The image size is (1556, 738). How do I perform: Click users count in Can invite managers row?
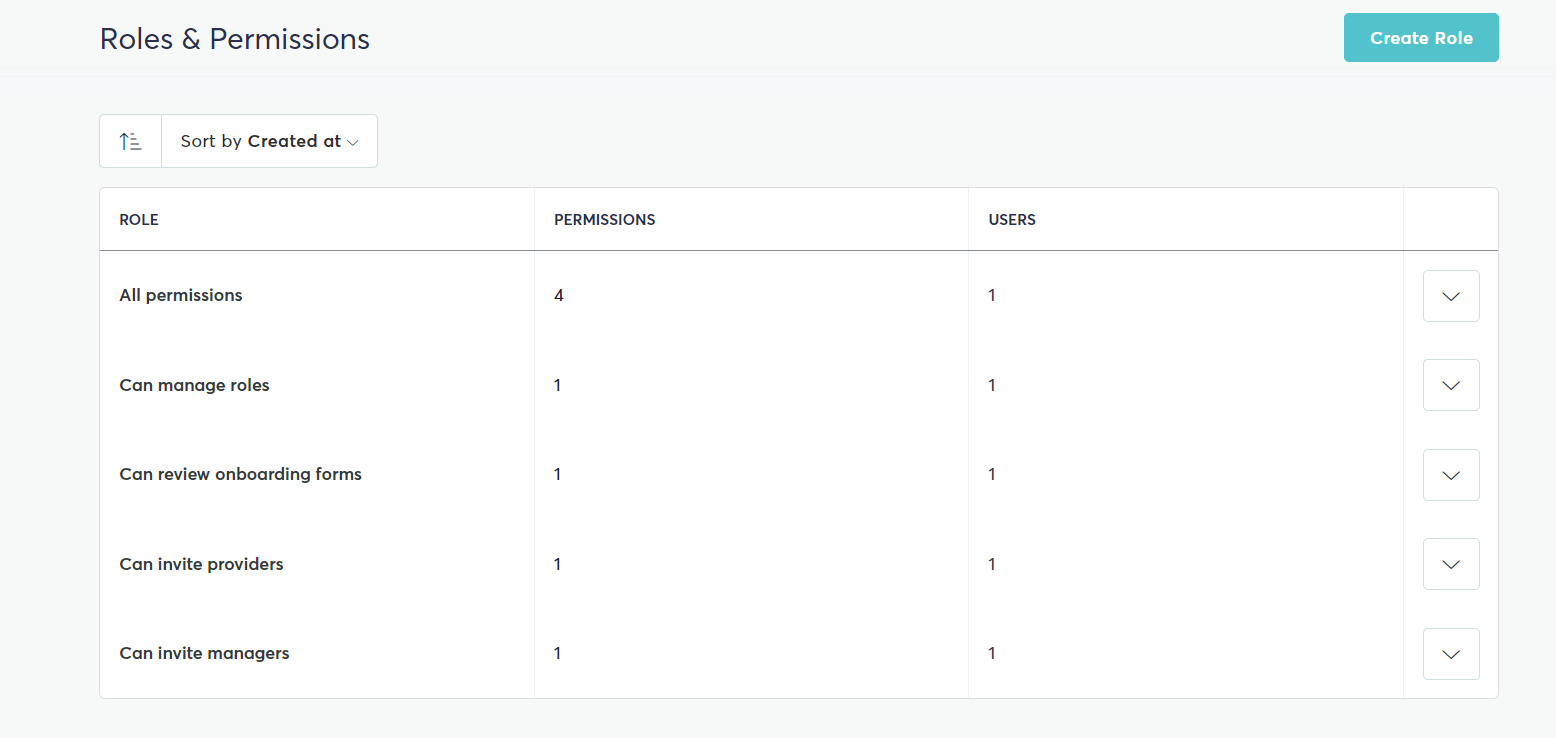[x=992, y=653]
